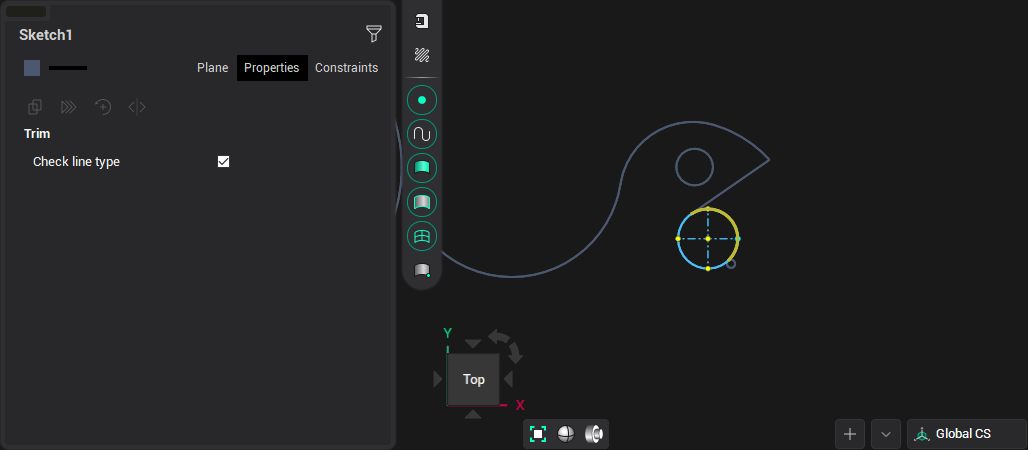Select the point filter icon in vertical toolbar
Screen dimensions: 1028x450
pos(422,100)
